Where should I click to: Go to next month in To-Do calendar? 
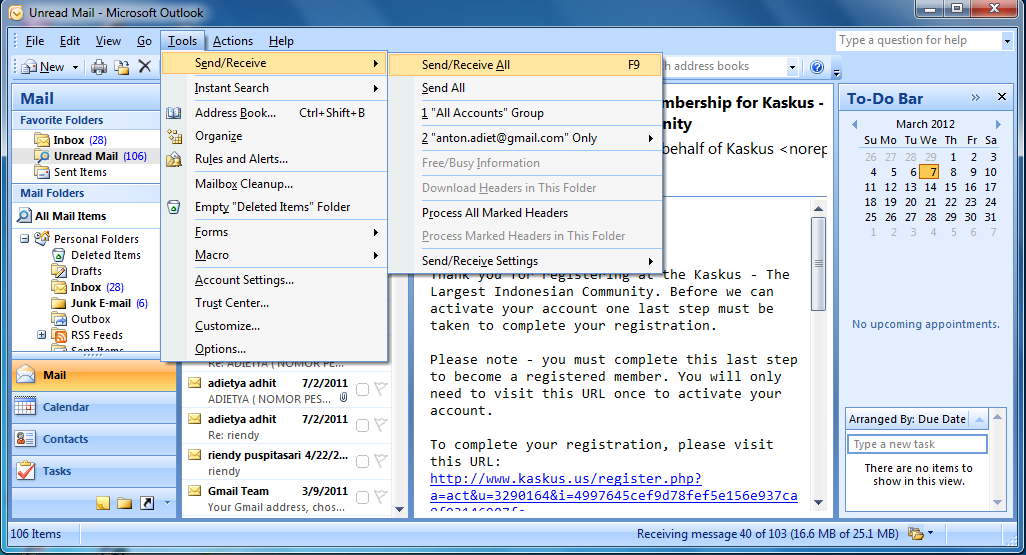click(x=997, y=124)
